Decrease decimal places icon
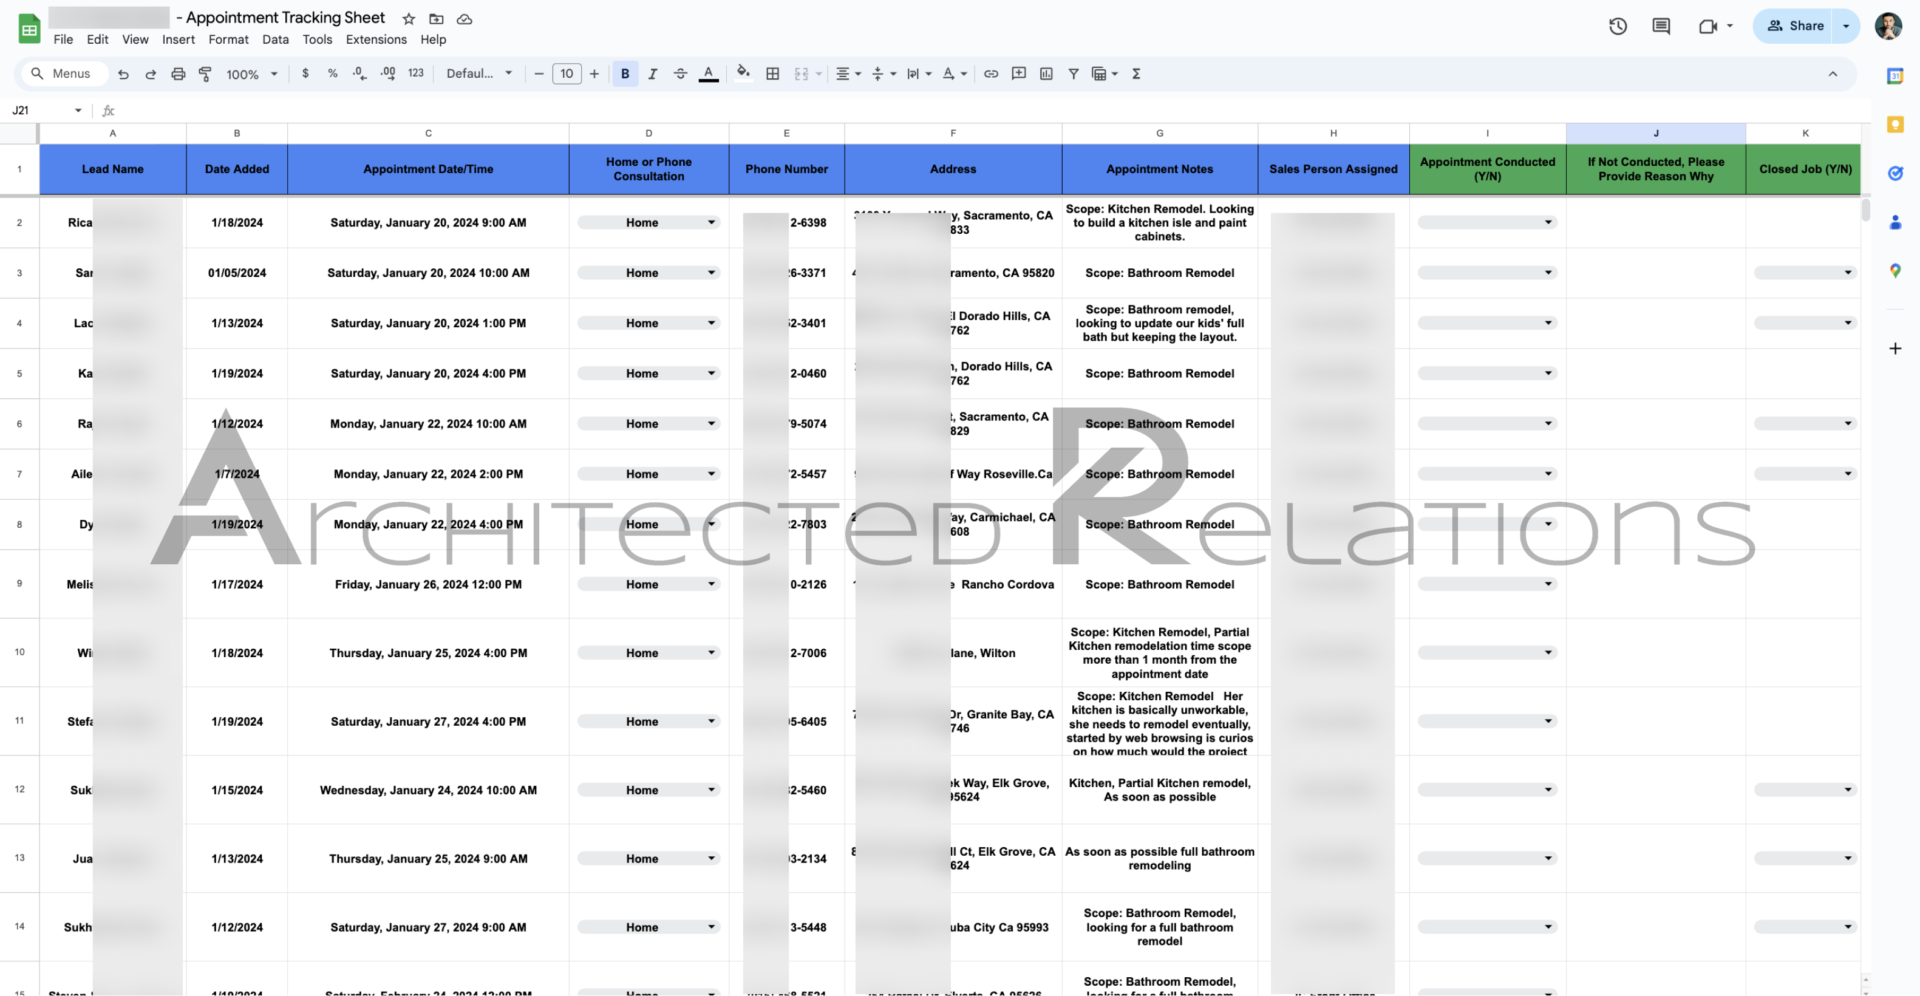1920x996 pixels. [x=360, y=74]
